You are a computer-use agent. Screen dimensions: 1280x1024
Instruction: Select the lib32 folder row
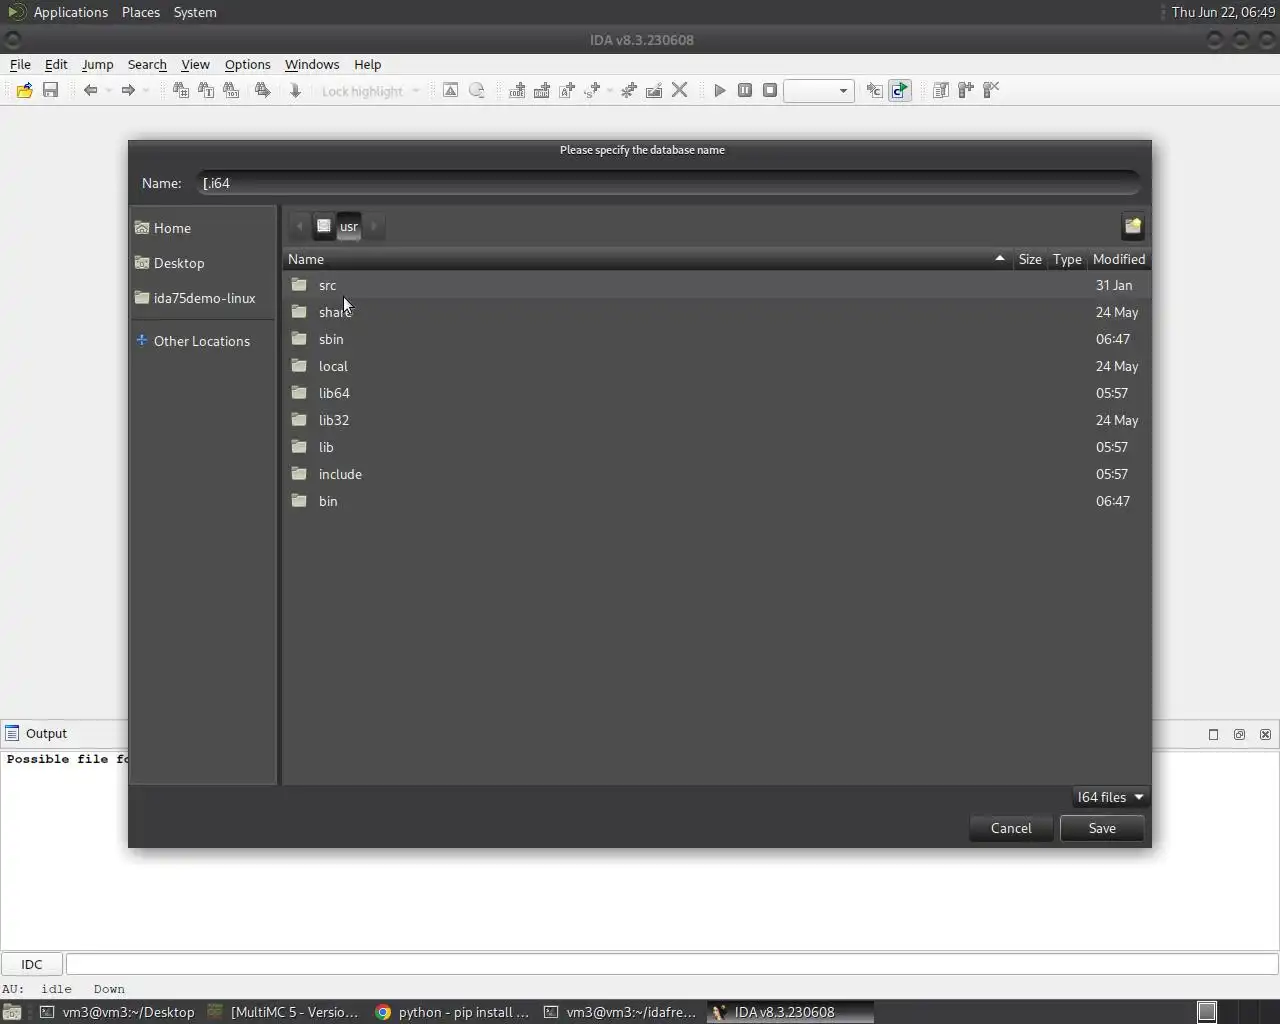pyautogui.click(x=716, y=420)
